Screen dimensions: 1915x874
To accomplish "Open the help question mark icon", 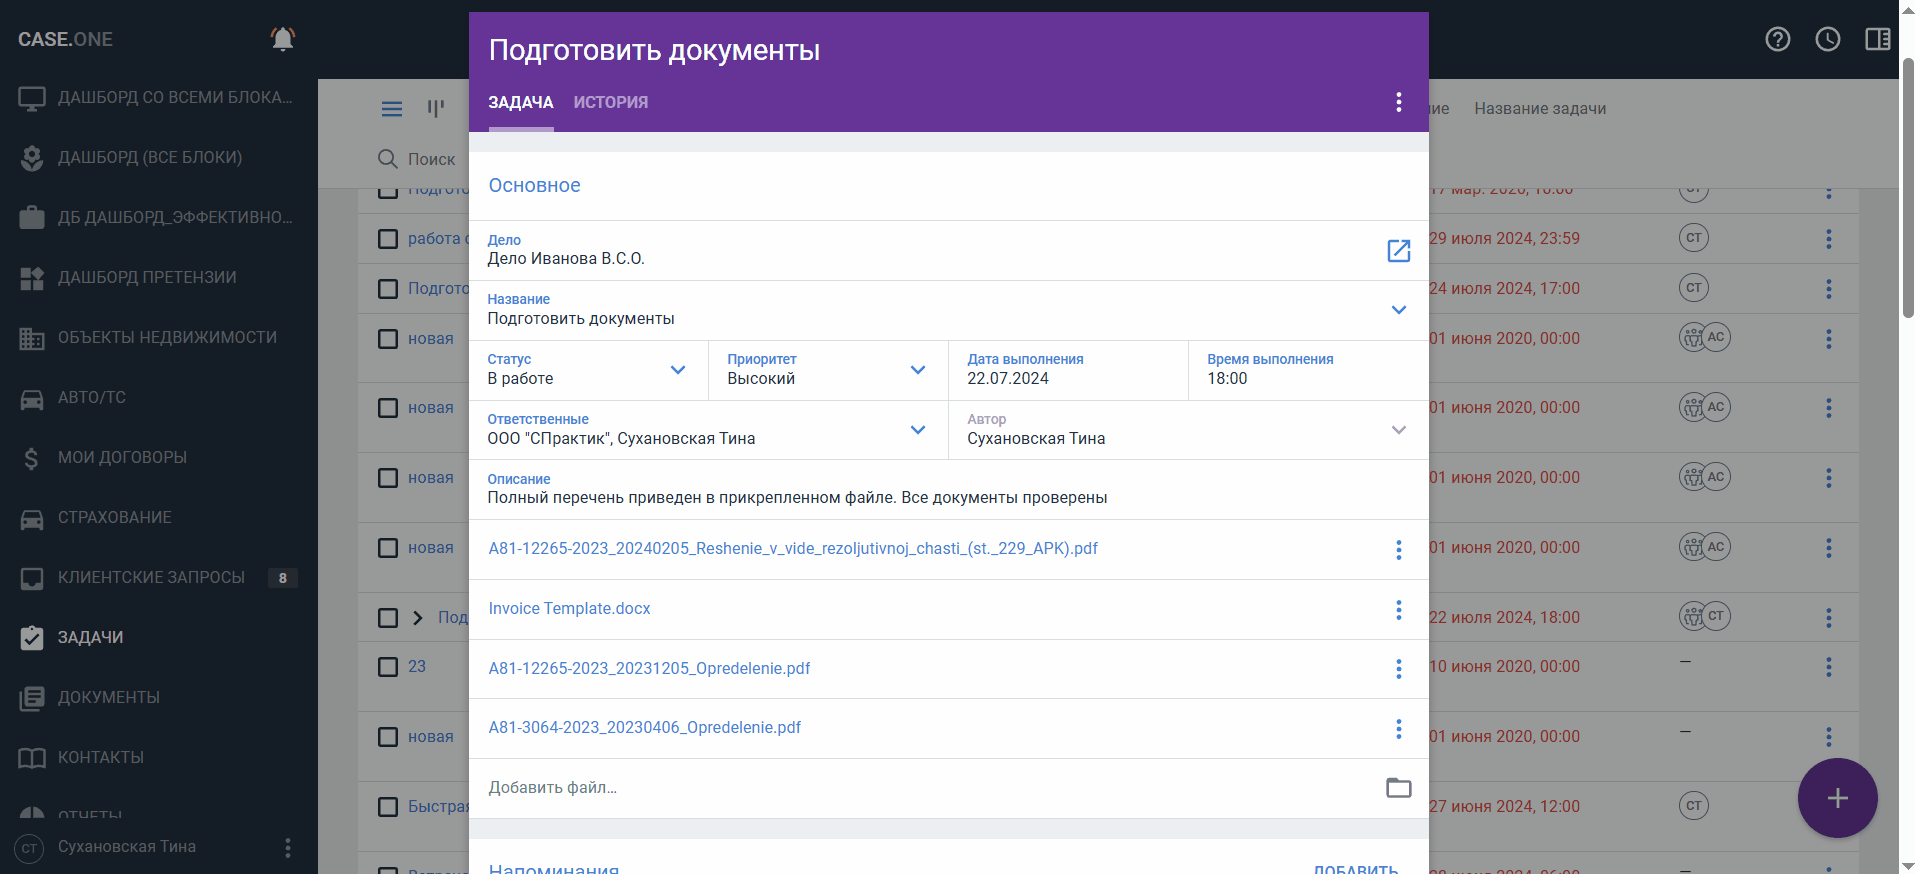I will click(1777, 39).
